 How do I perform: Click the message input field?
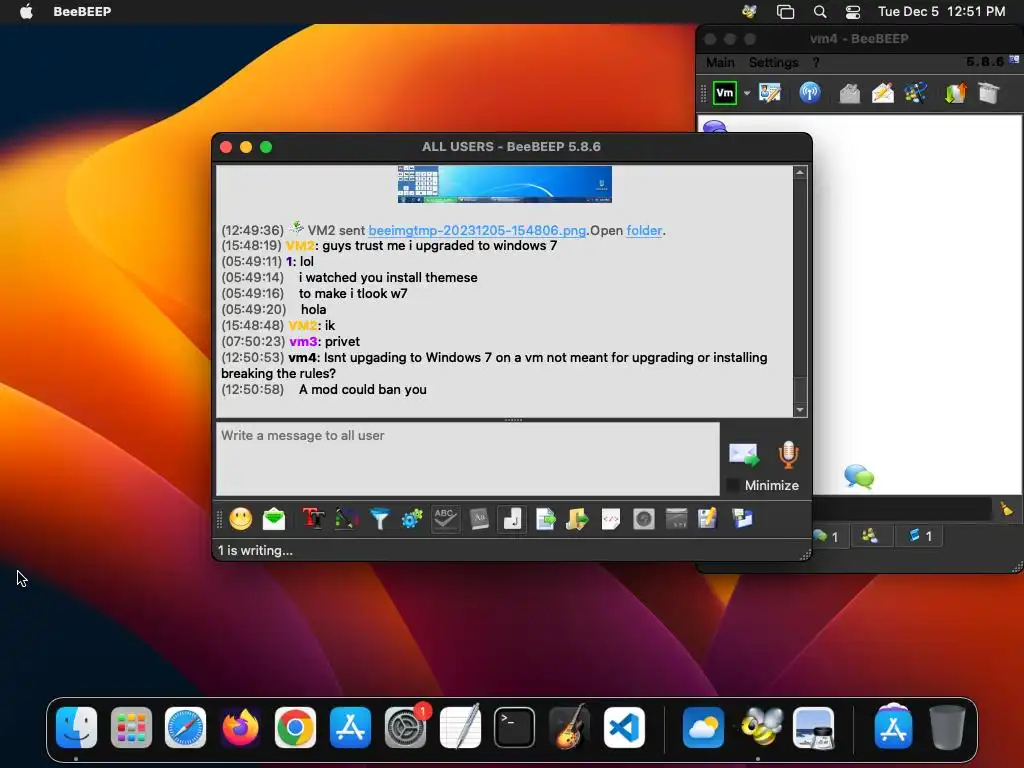pos(468,458)
